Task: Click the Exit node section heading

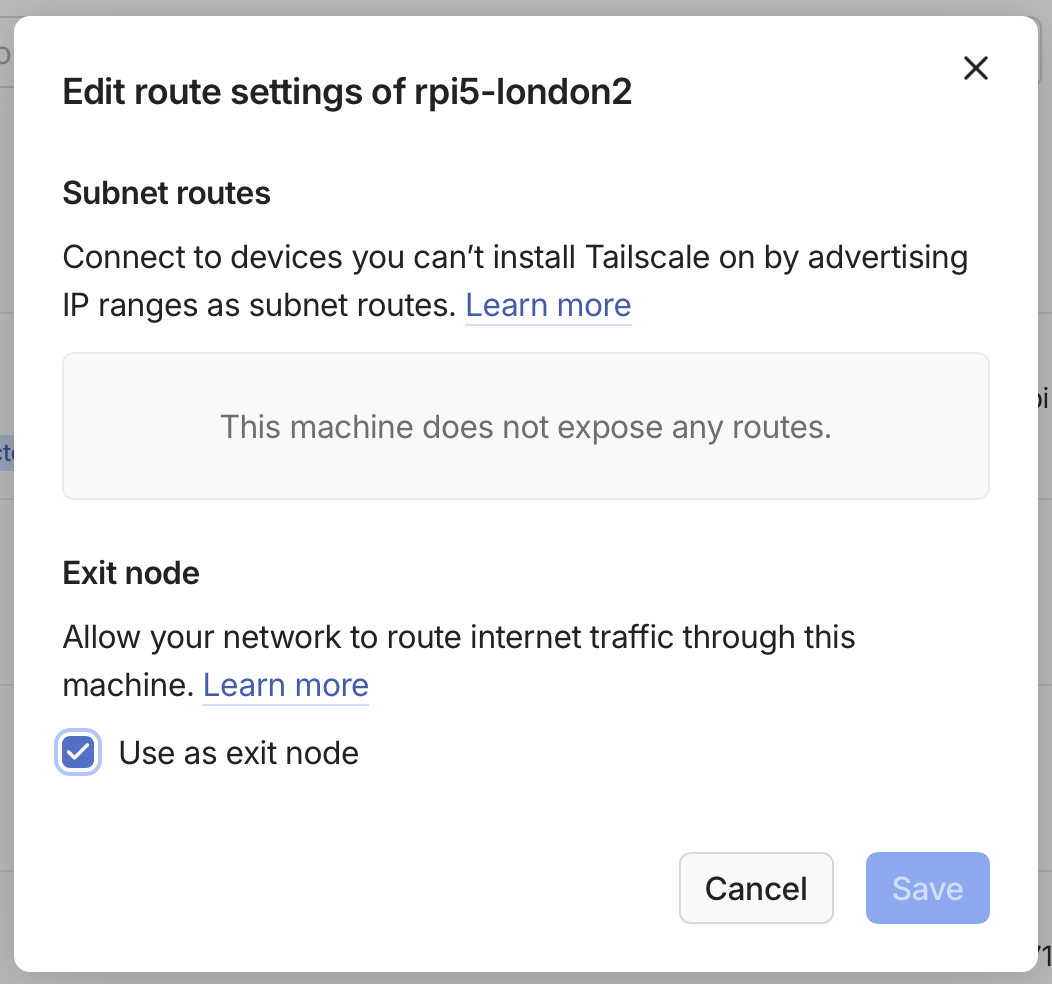Action: 131,573
